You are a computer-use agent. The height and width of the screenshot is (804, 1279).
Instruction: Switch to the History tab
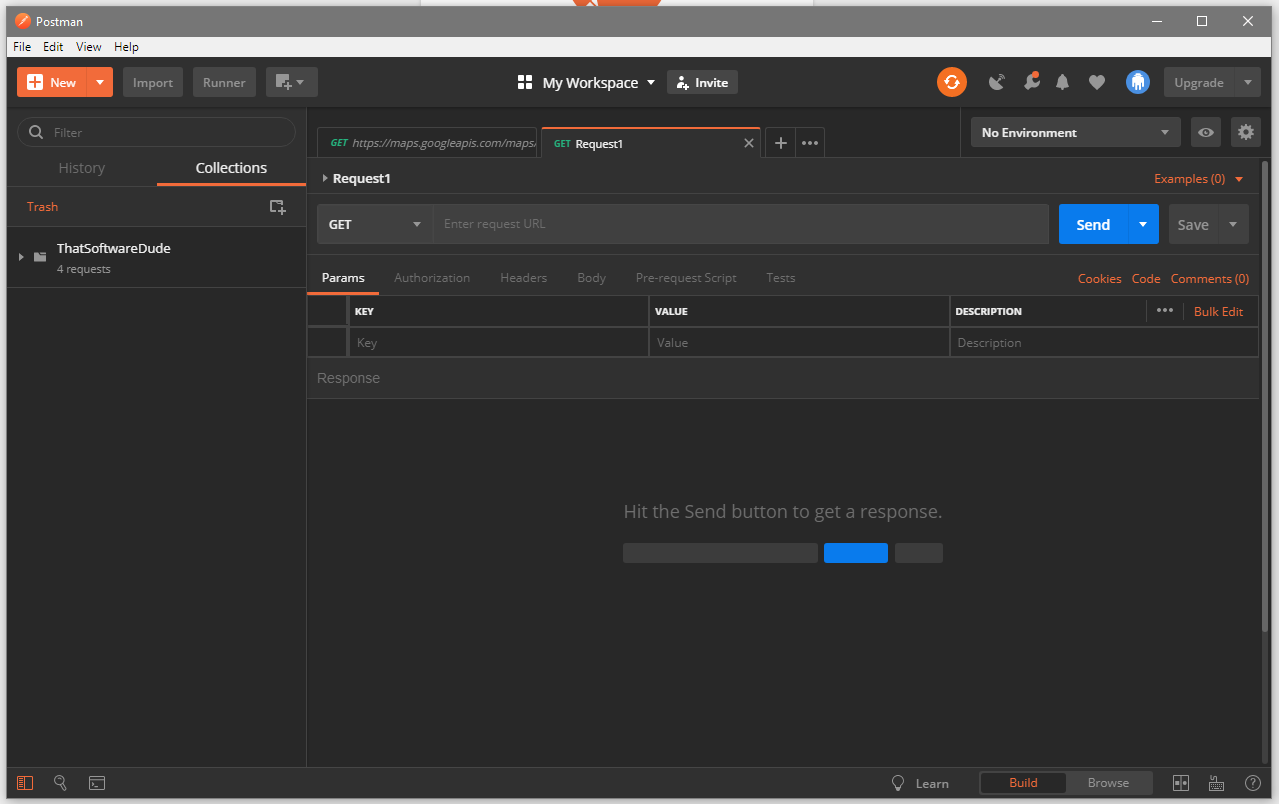click(82, 168)
